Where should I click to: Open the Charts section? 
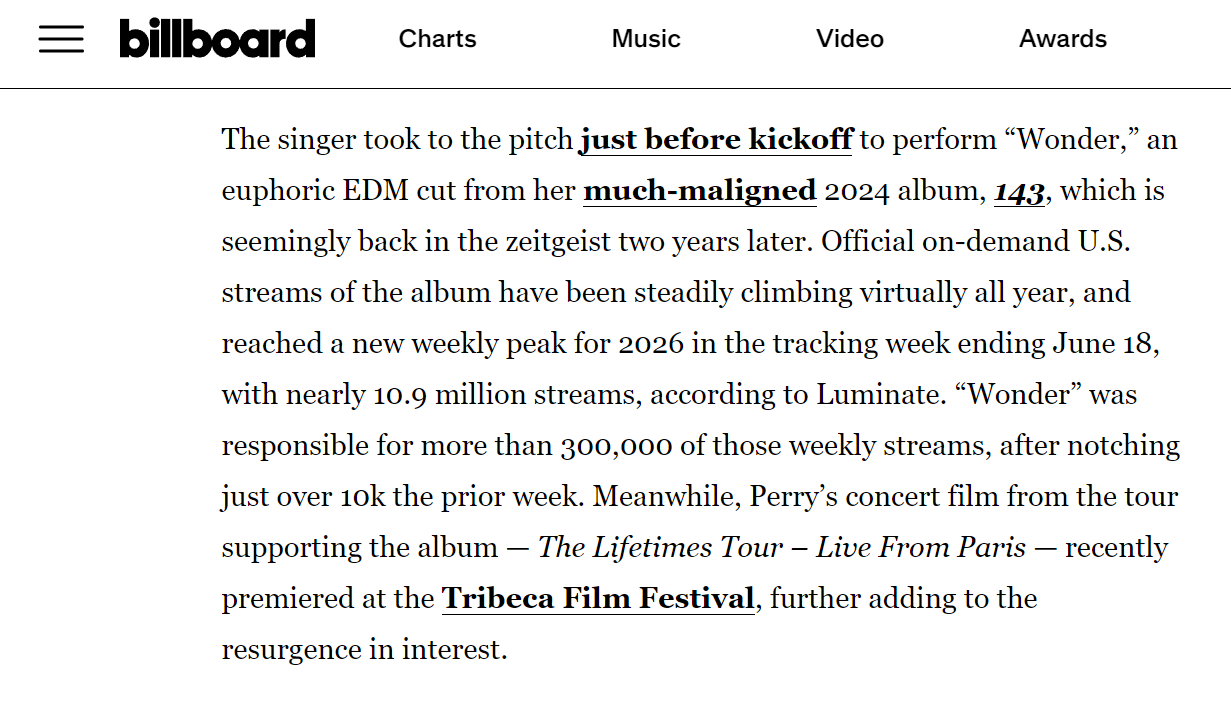click(x=438, y=39)
